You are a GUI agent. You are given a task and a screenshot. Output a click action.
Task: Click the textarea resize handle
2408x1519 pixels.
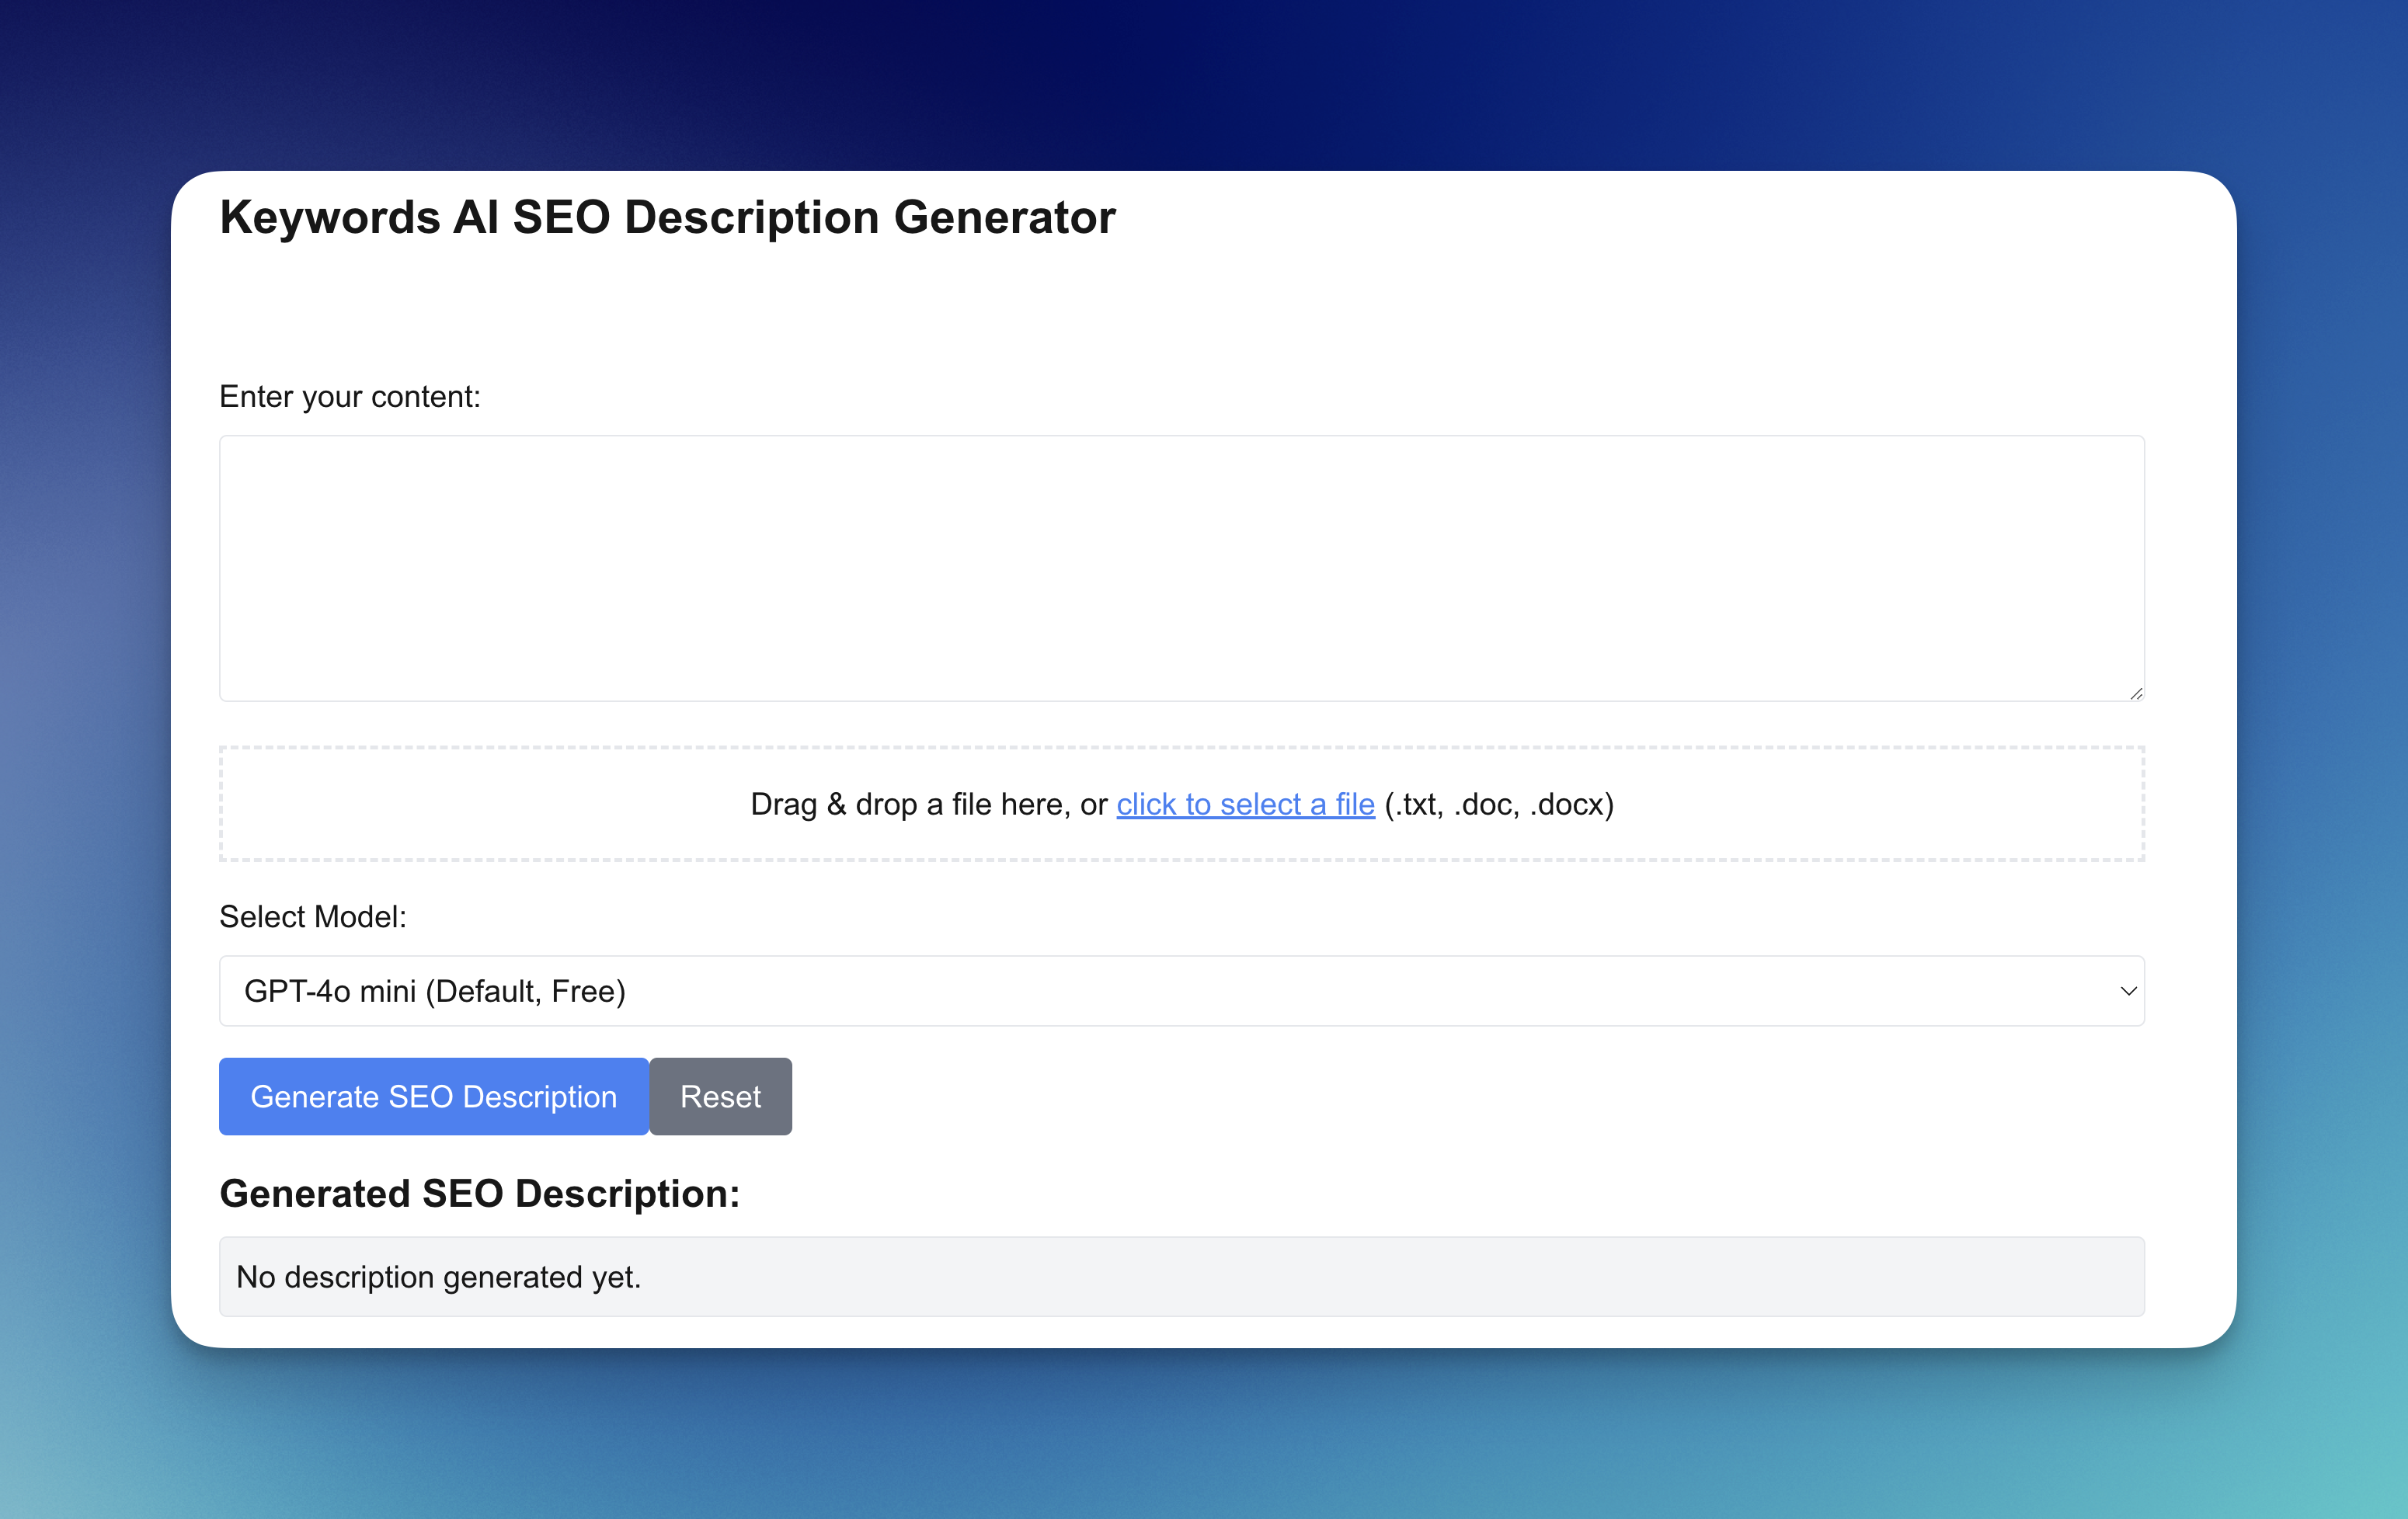(2136, 694)
